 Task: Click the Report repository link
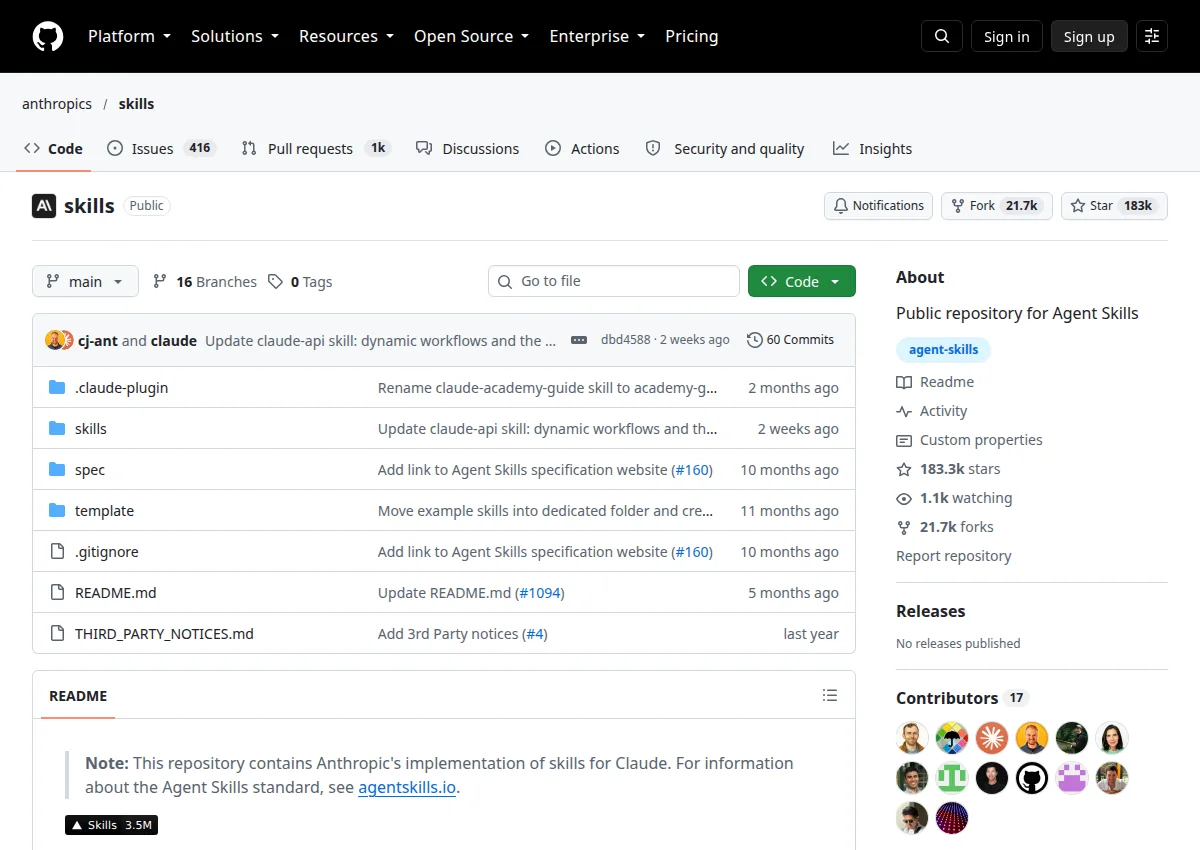click(954, 556)
